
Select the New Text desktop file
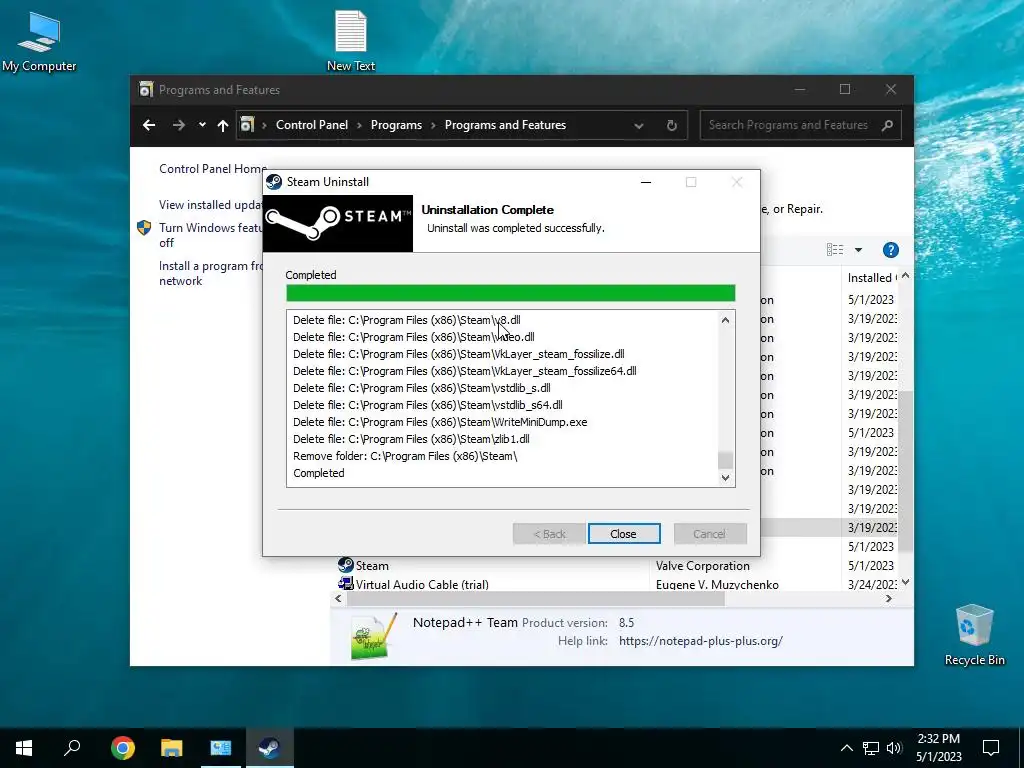pos(351,40)
